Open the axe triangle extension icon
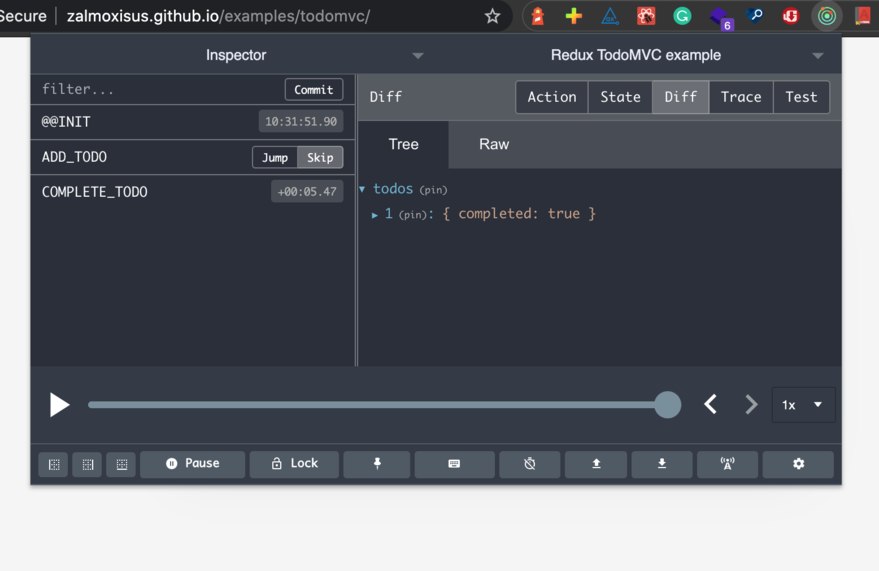The height and width of the screenshot is (571, 879). [x=609, y=16]
